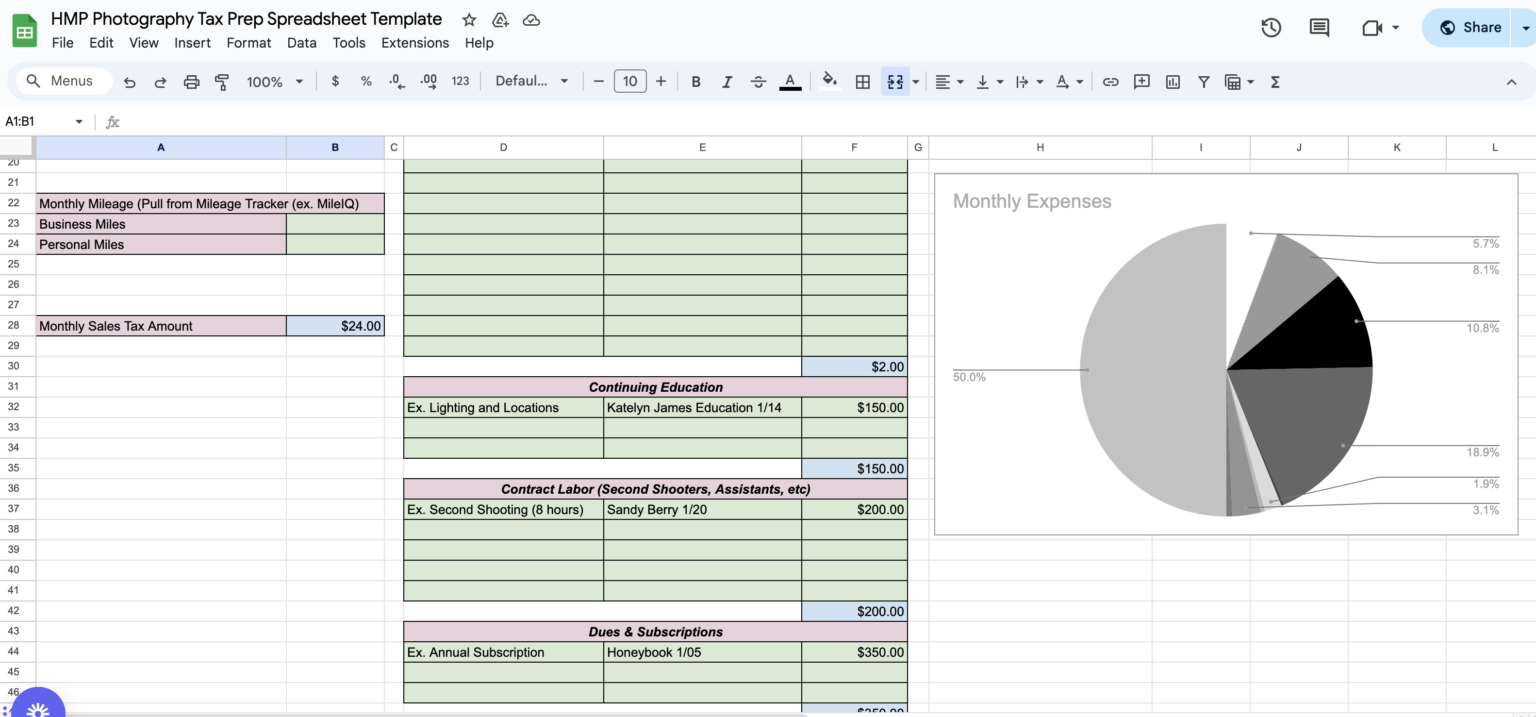Viewport: 1536px width, 717px height.
Task: Open the functions menu with Sigma icon
Action: coord(1275,81)
